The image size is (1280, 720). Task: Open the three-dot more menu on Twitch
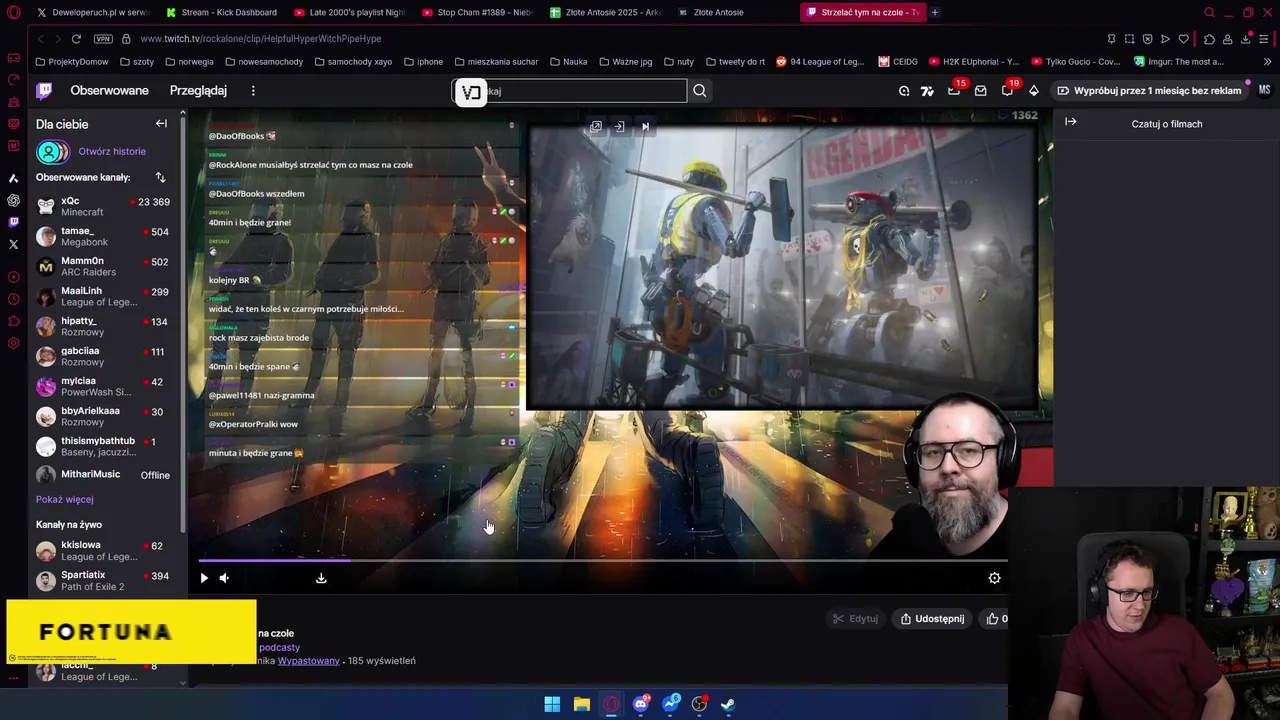(x=253, y=90)
